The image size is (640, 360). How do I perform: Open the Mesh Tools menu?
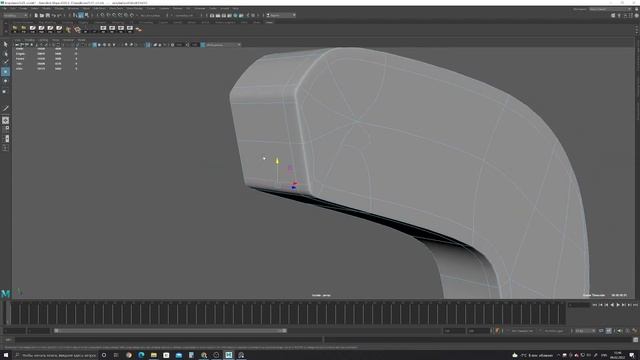(x=116, y=9)
